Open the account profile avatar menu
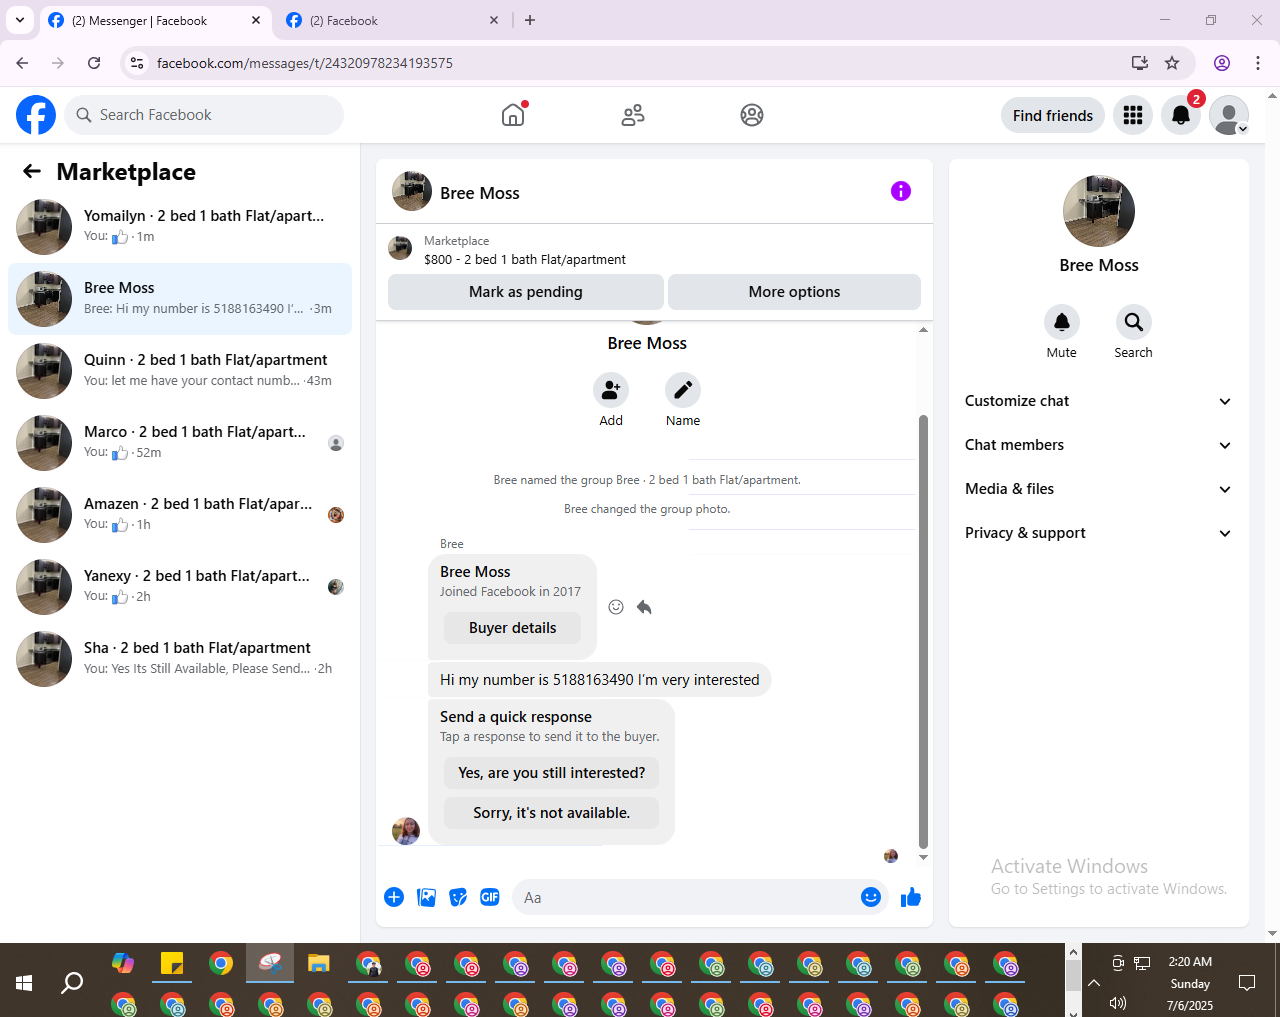This screenshot has height=1017, width=1280. pos(1229,115)
